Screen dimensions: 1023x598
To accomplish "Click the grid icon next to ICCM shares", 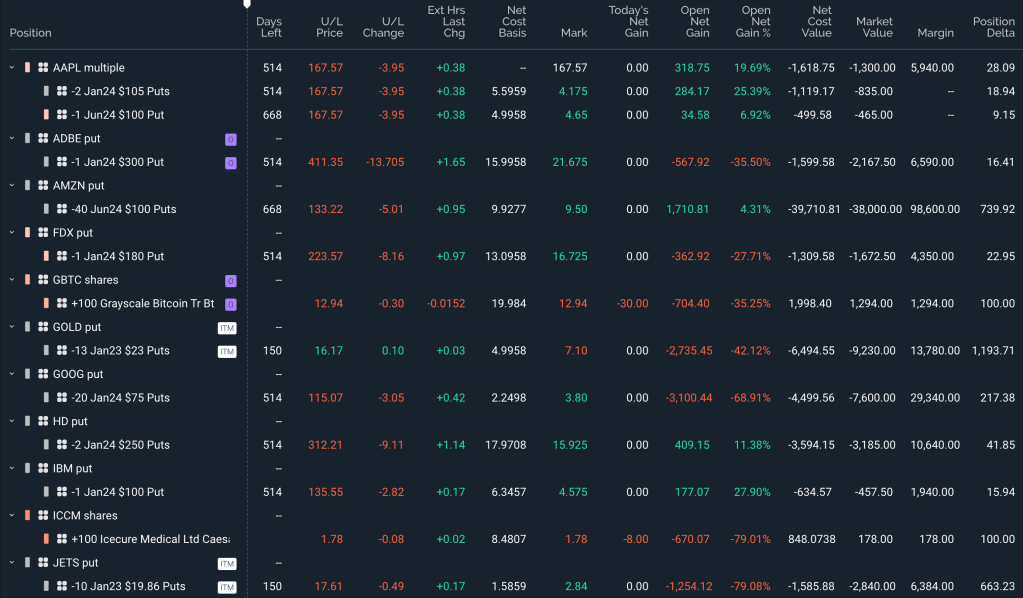I will point(43,516).
